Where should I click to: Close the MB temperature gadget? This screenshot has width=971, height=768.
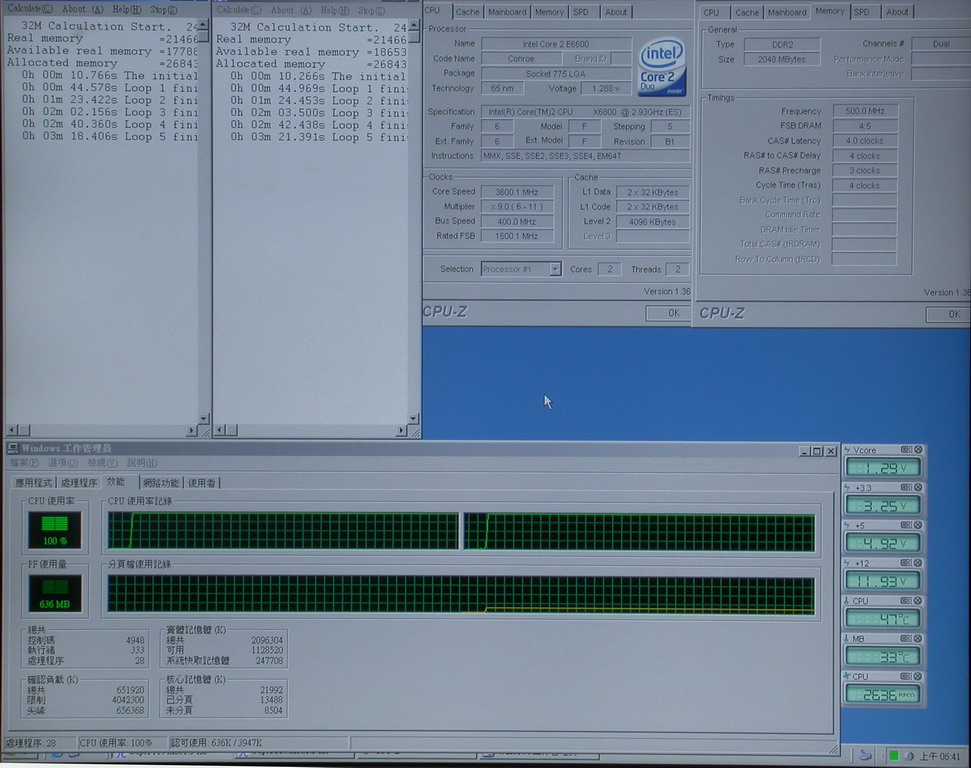(x=918, y=639)
